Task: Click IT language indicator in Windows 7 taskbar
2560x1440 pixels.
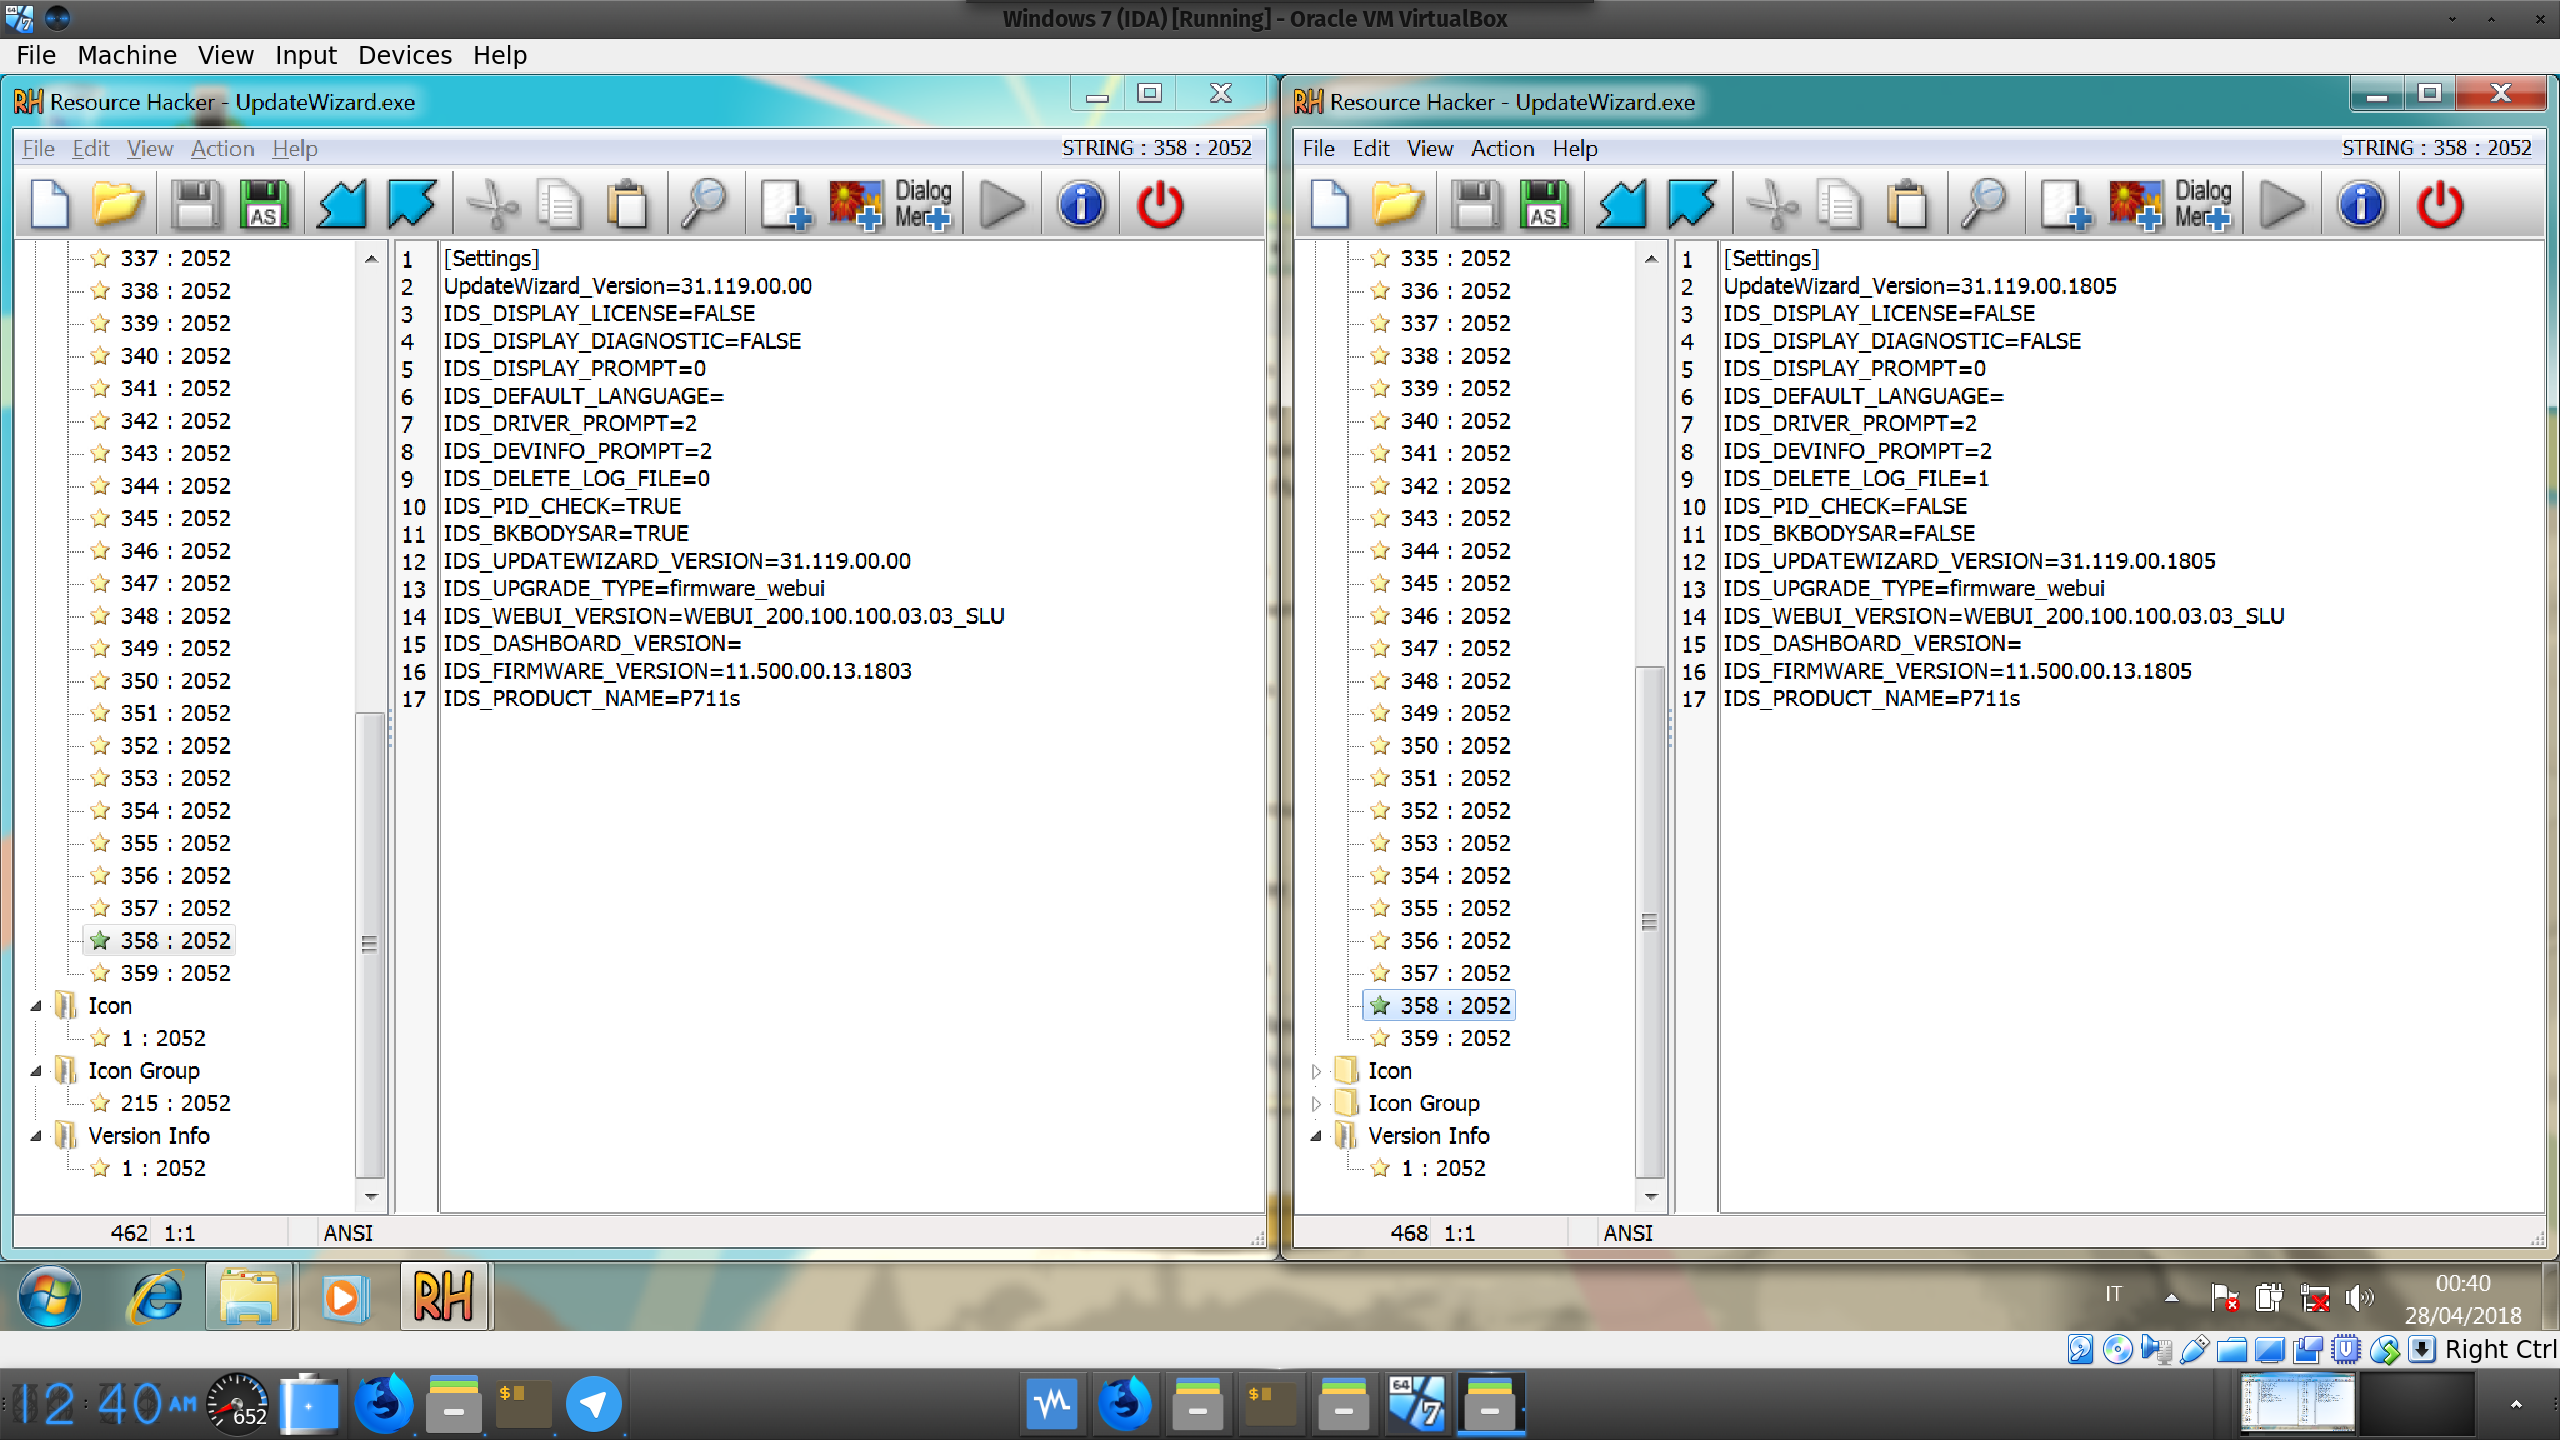Action: pos(2113,1294)
